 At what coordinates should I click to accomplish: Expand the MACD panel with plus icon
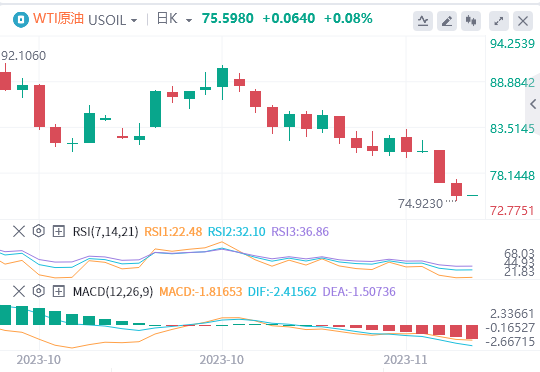click(59, 291)
